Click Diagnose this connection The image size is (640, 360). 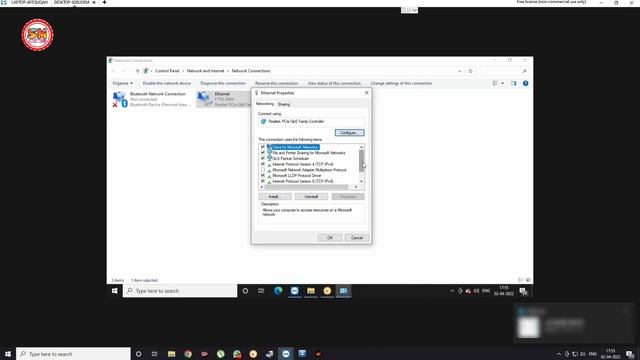223,83
